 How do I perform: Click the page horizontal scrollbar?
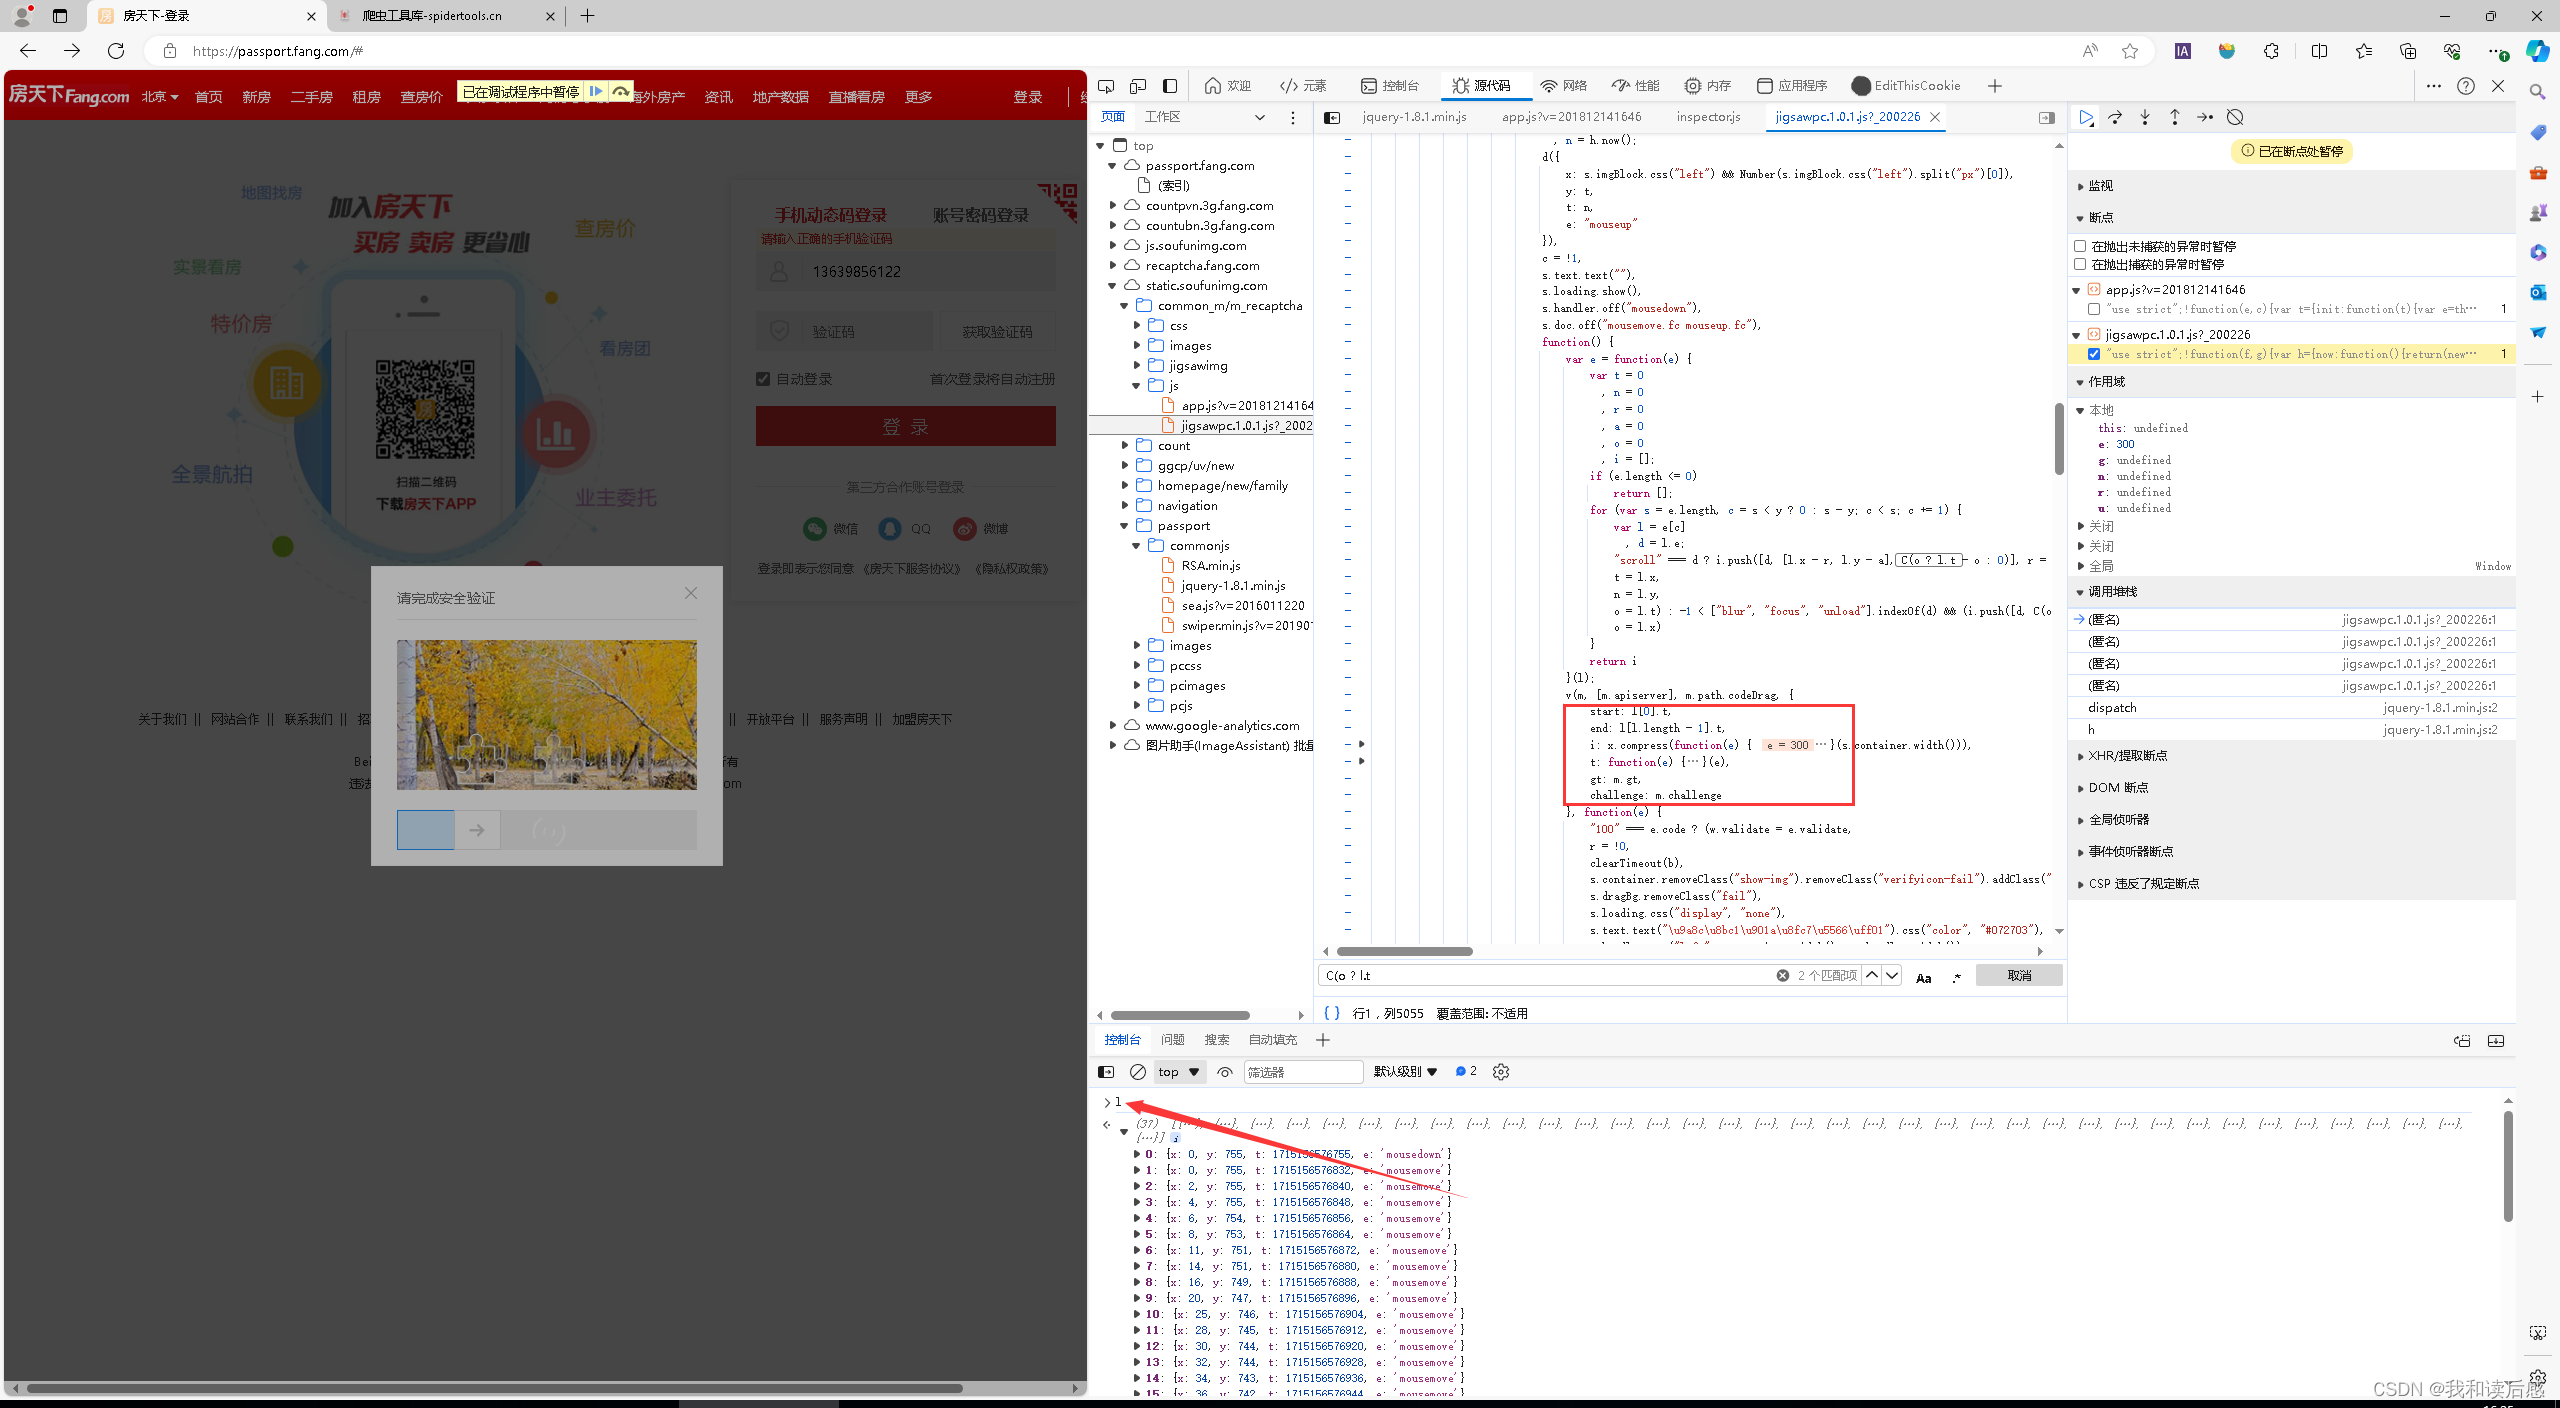(x=494, y=1388)
